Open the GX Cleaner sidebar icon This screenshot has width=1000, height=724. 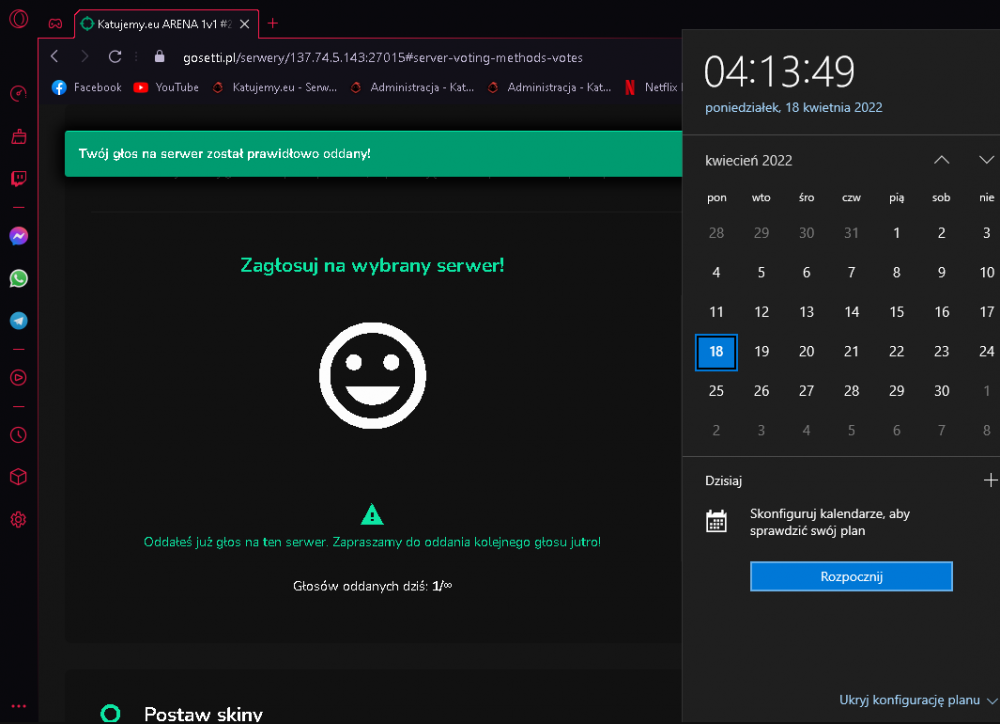click(18, 136)
